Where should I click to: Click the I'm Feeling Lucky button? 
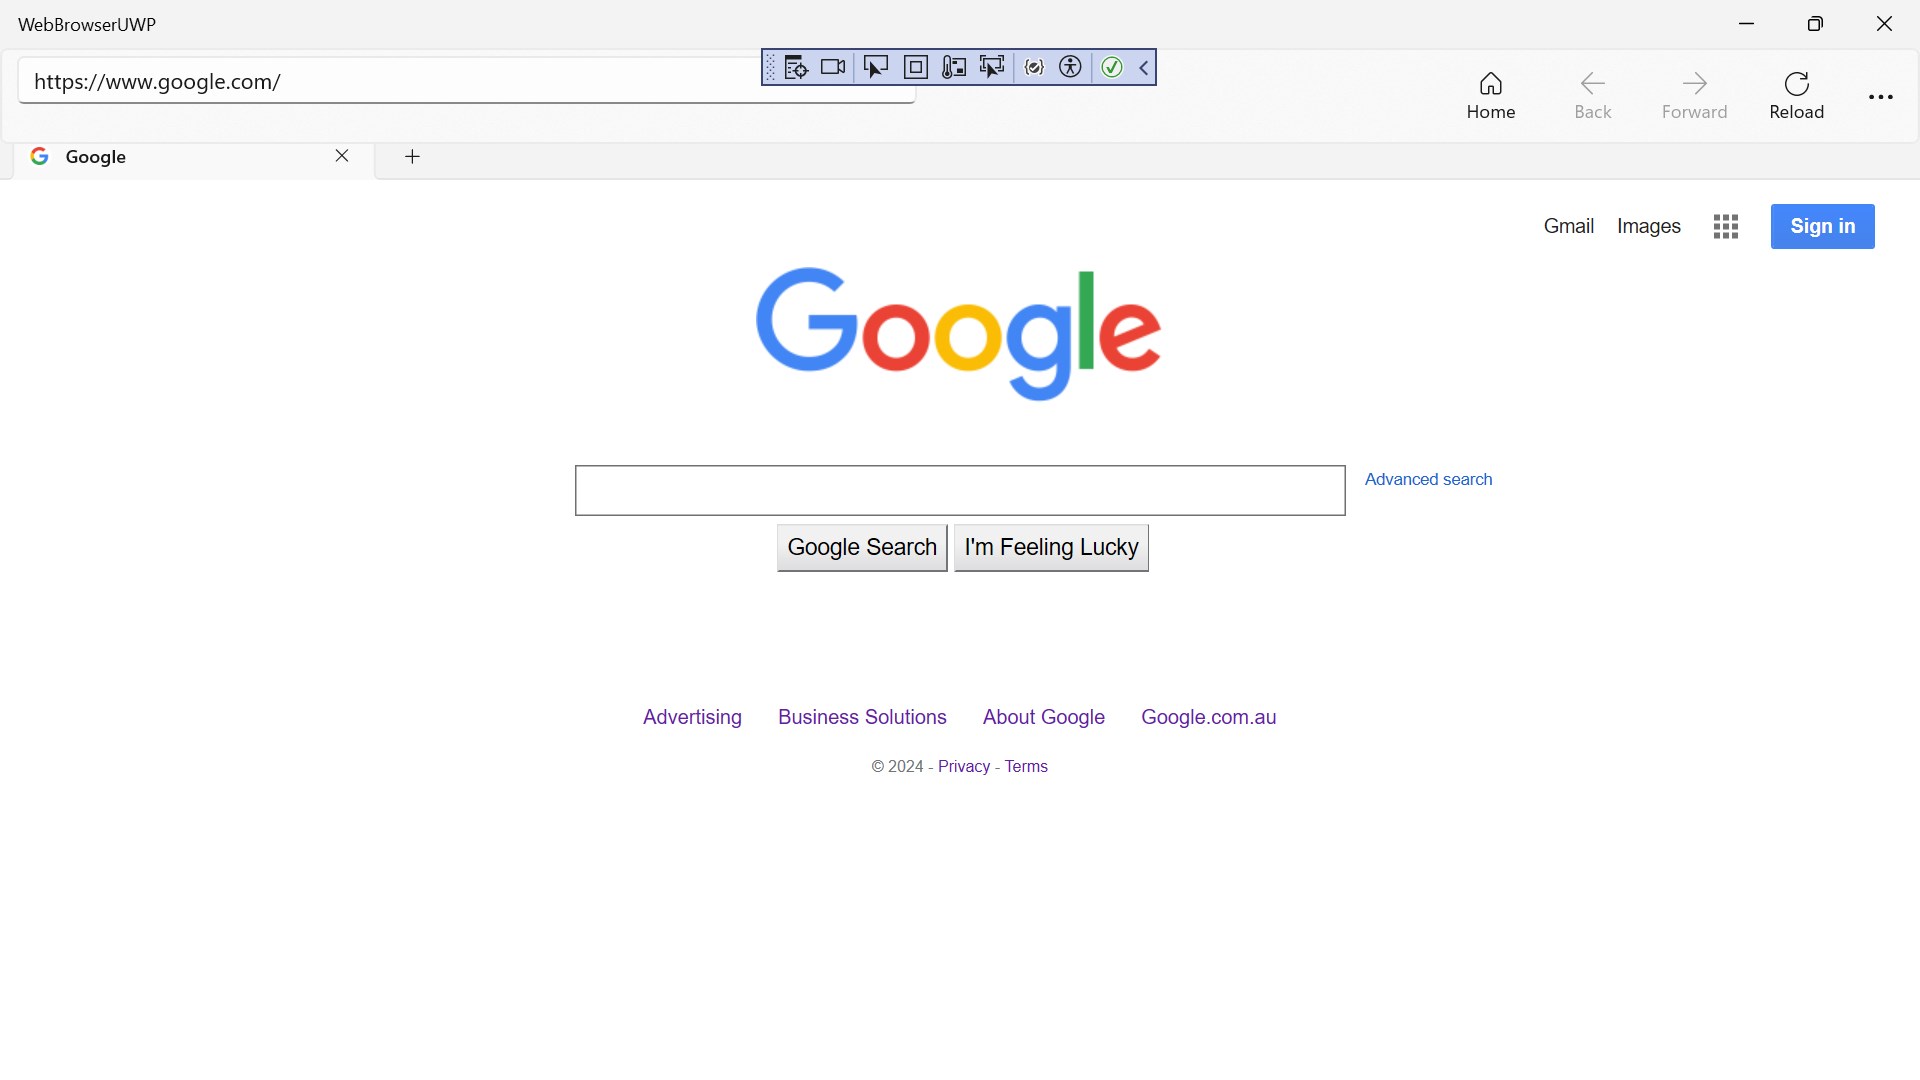coord(1051,548)
